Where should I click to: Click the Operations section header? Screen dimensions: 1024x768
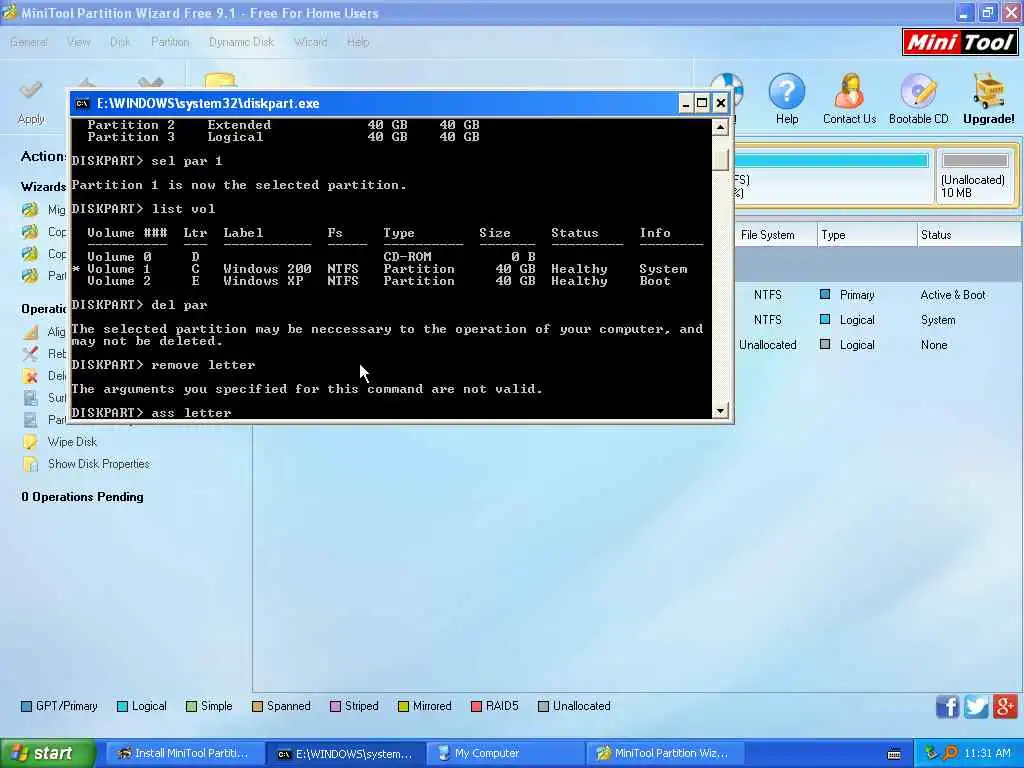pos(44,309)
